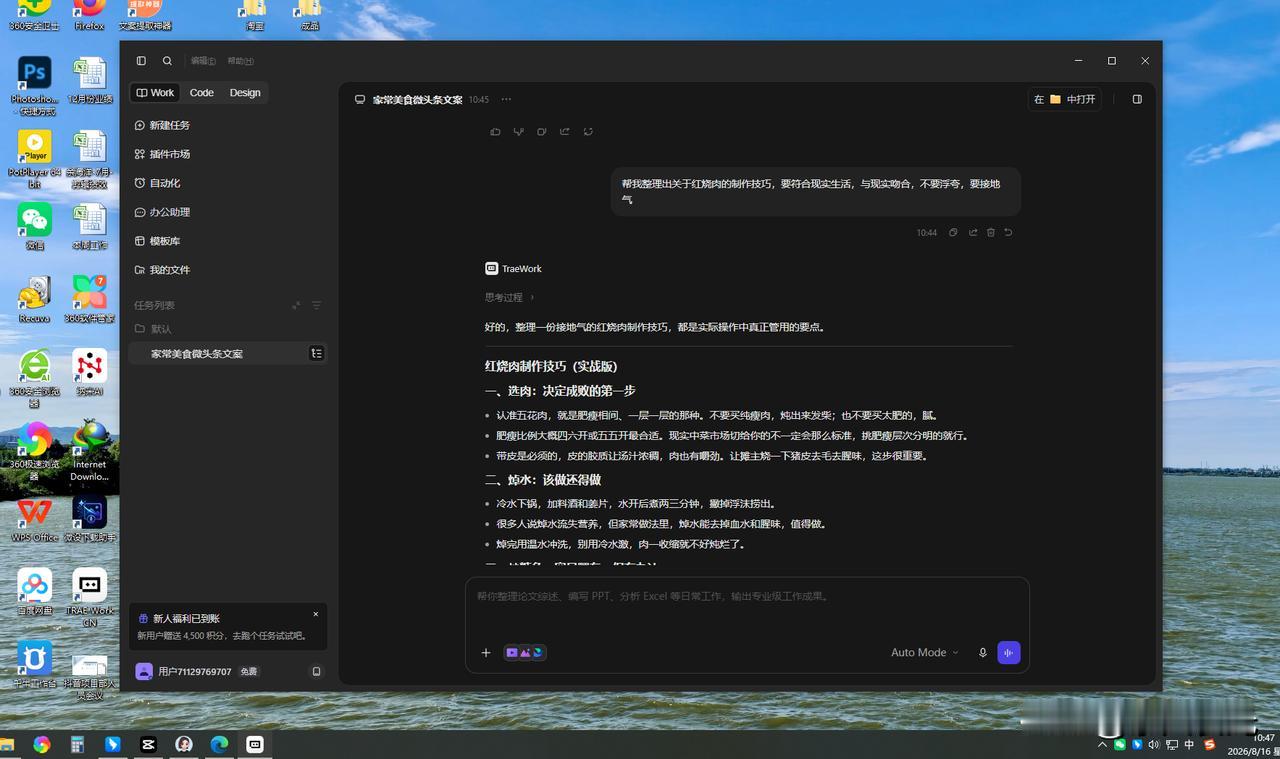Share the user message sent at 10:44
The image size is (1280, 759).
click(972, 232)
